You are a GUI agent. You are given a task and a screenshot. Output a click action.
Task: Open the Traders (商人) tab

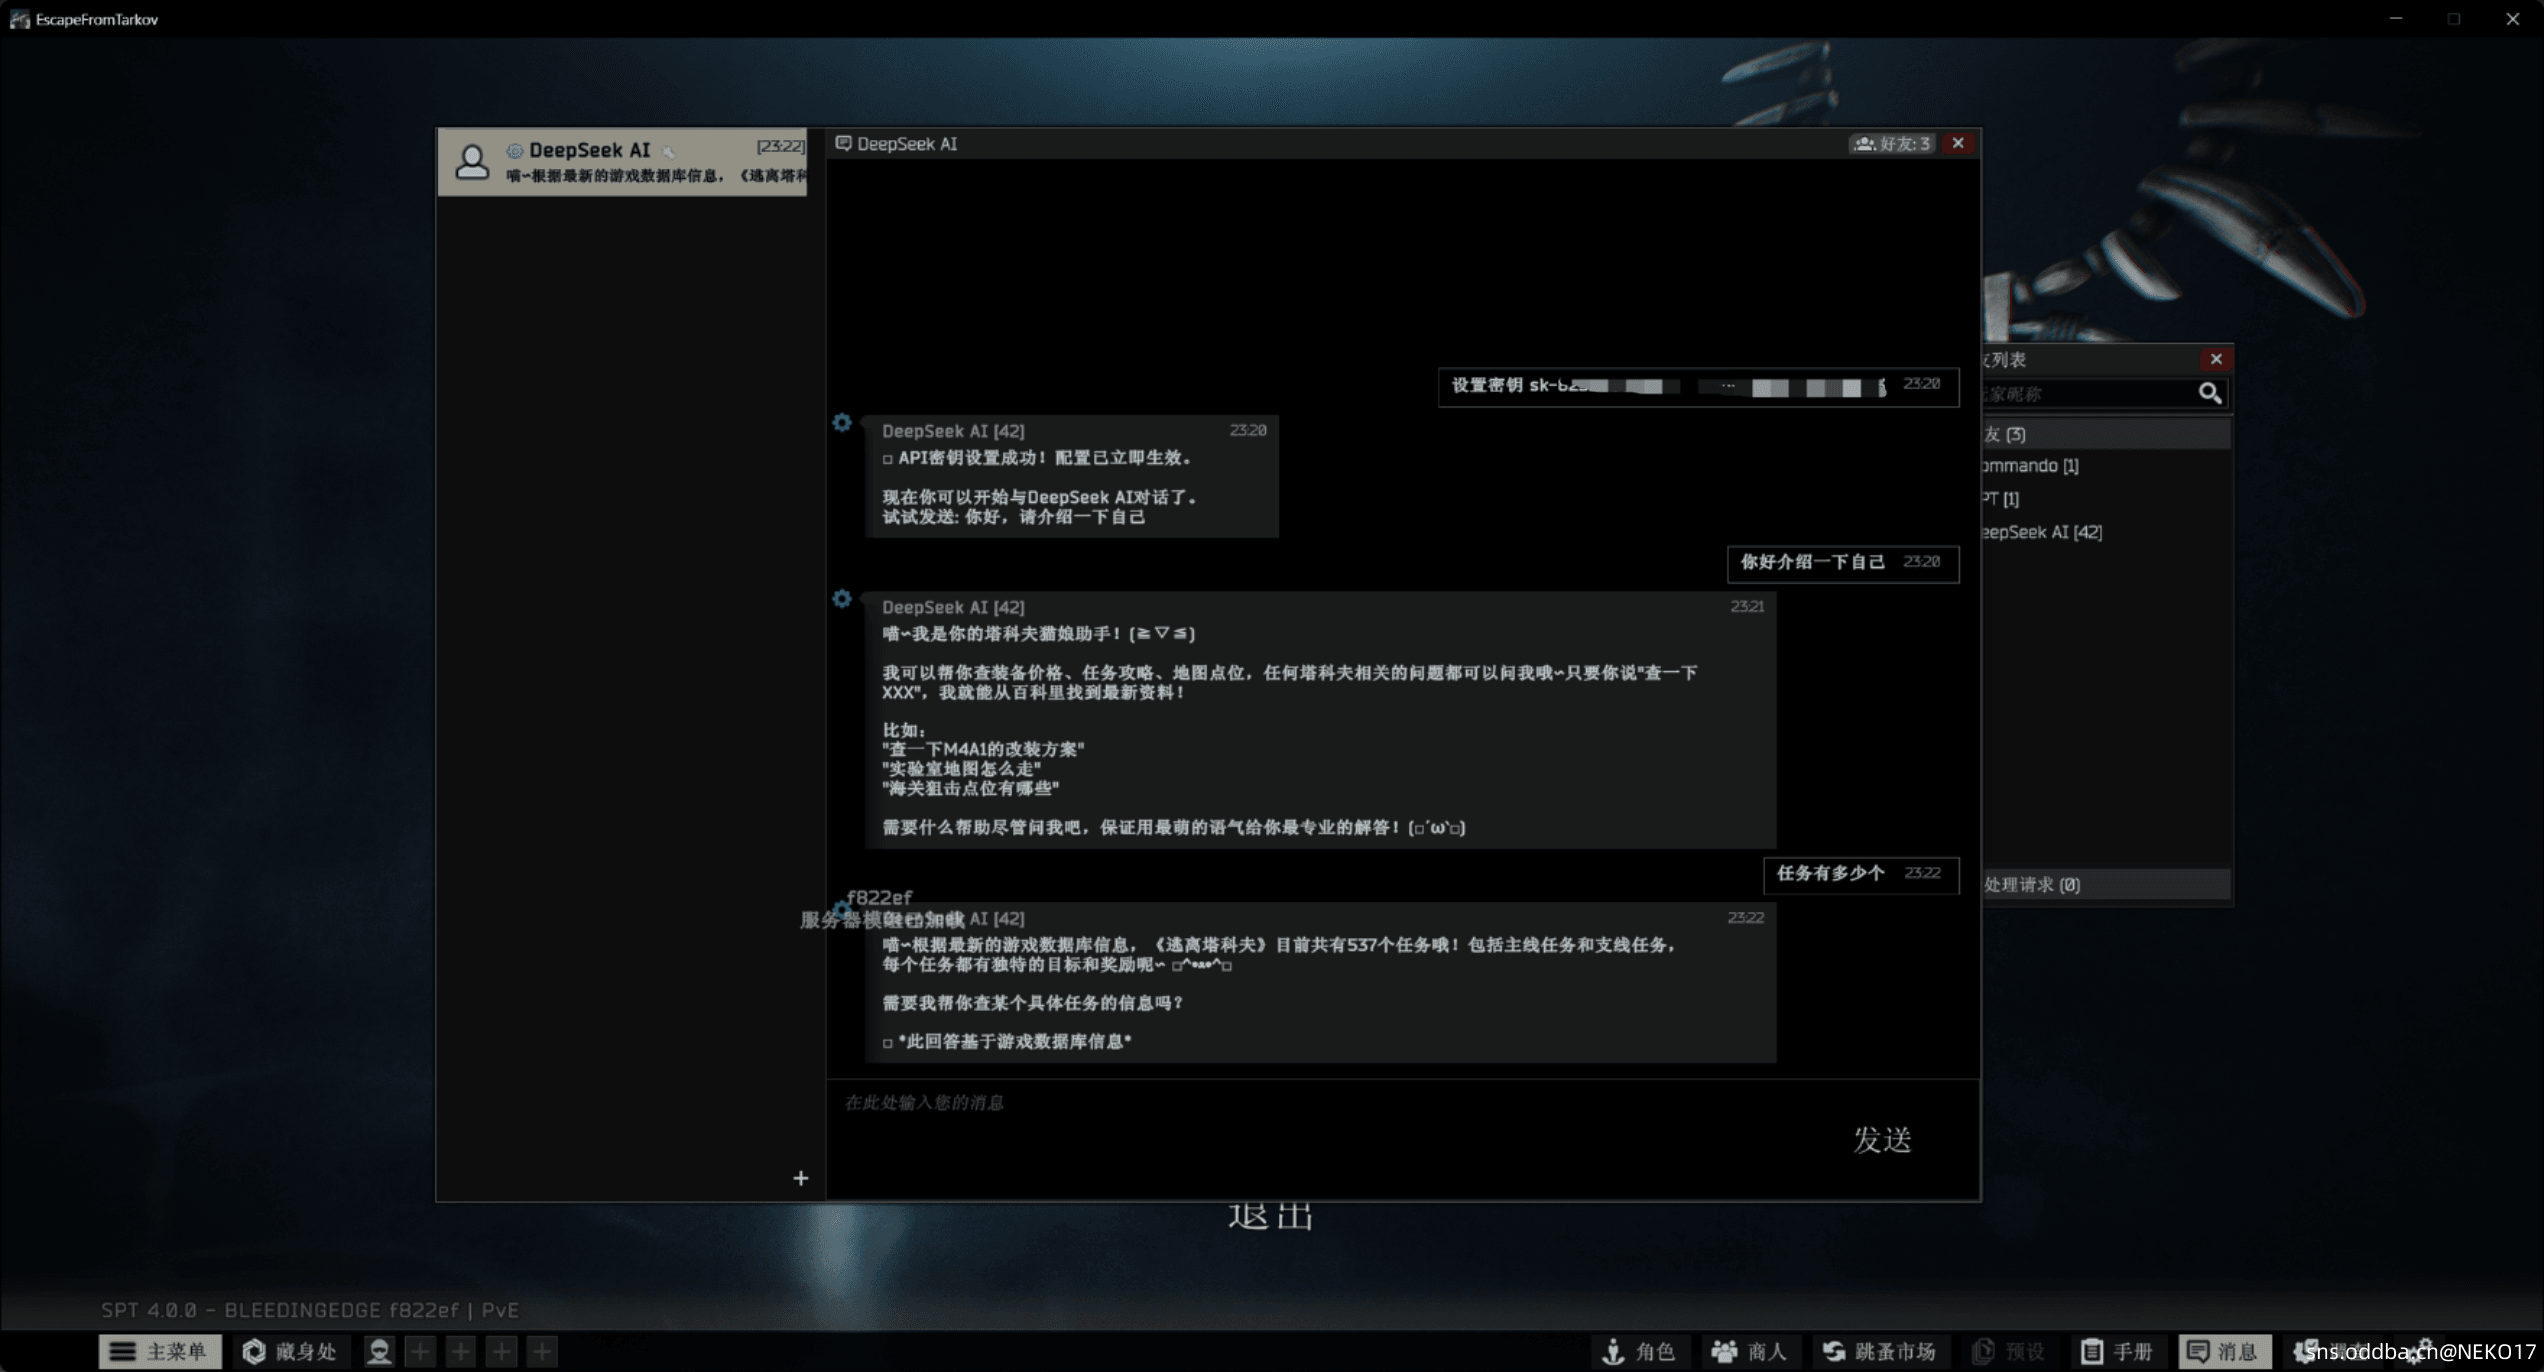pos(1749,1351)
